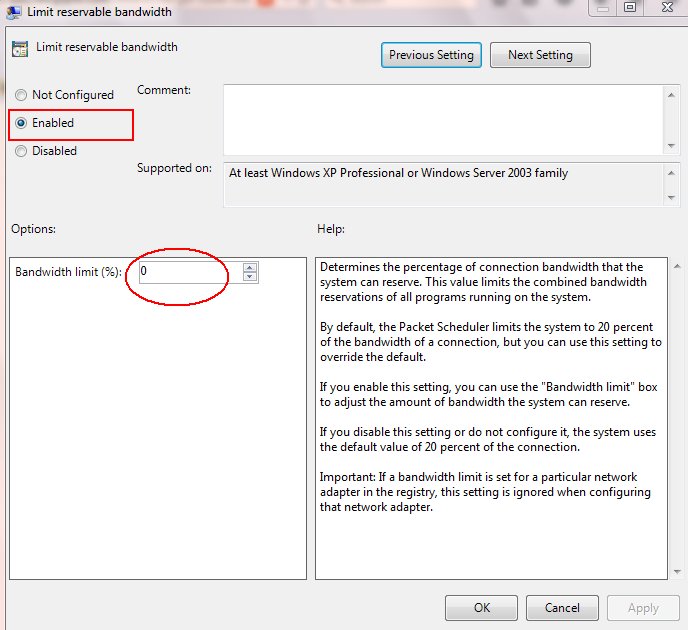Click the Bandwidth limit (%) label

coord(68,272)
